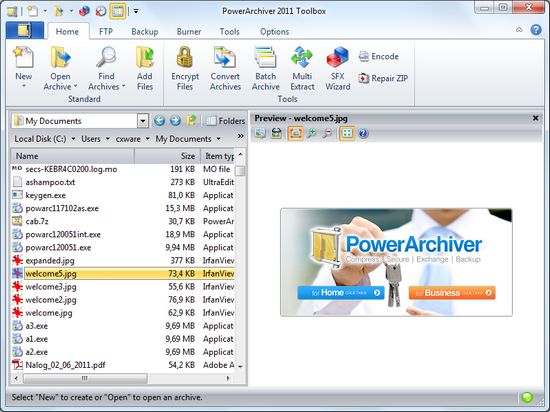Viewport: 550px width, 412px height.
Task: Expand the breadcrumb overflow chevron
Action: [x=241, y=136]
